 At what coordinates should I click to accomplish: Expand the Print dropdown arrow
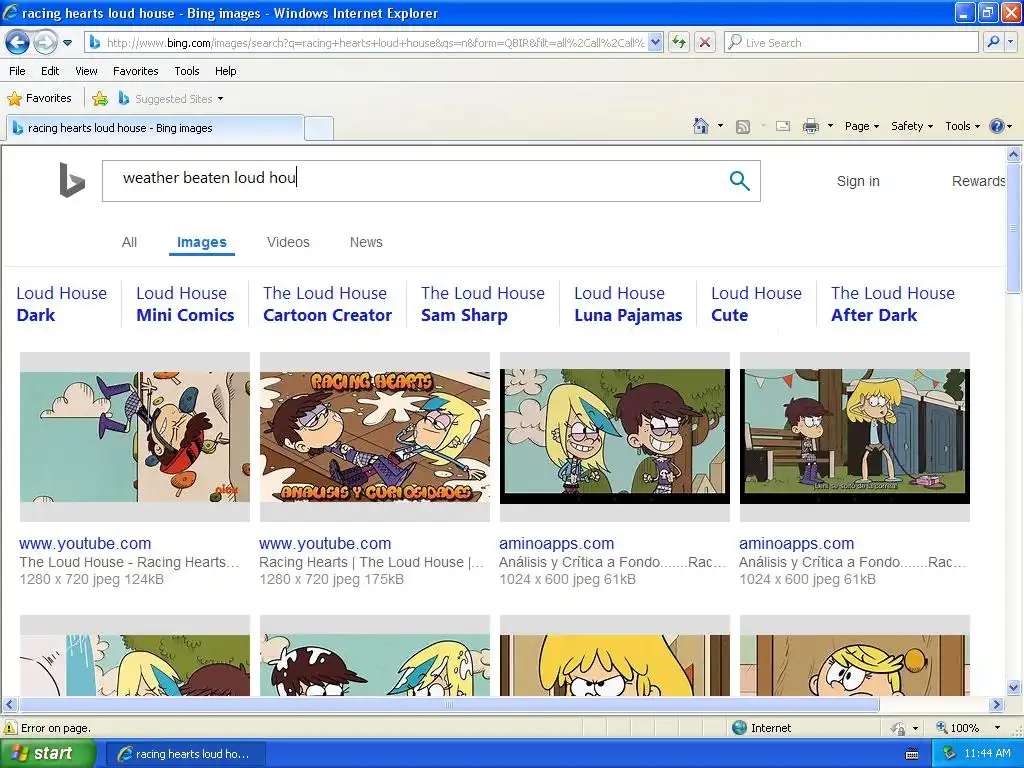830,126
